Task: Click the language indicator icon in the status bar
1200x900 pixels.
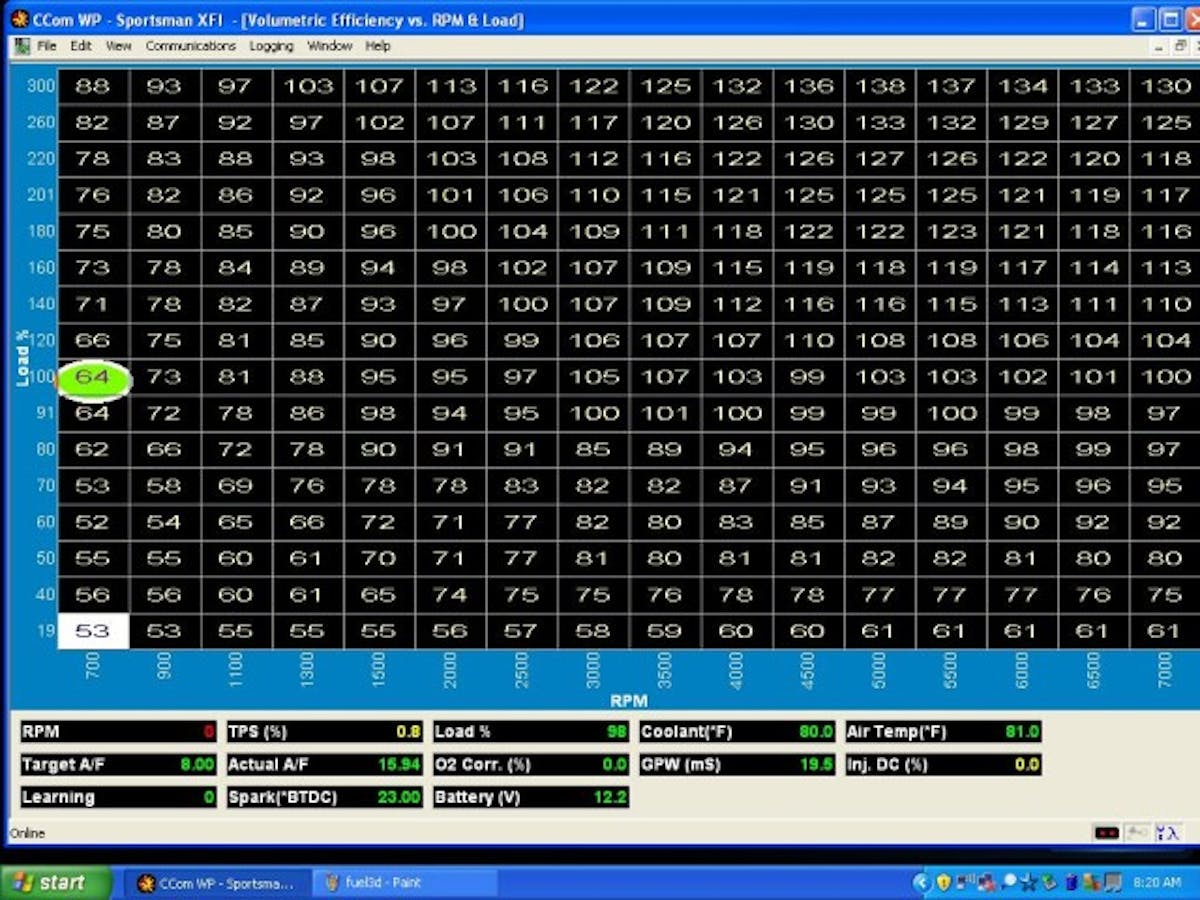Action: coord(1168,832)
